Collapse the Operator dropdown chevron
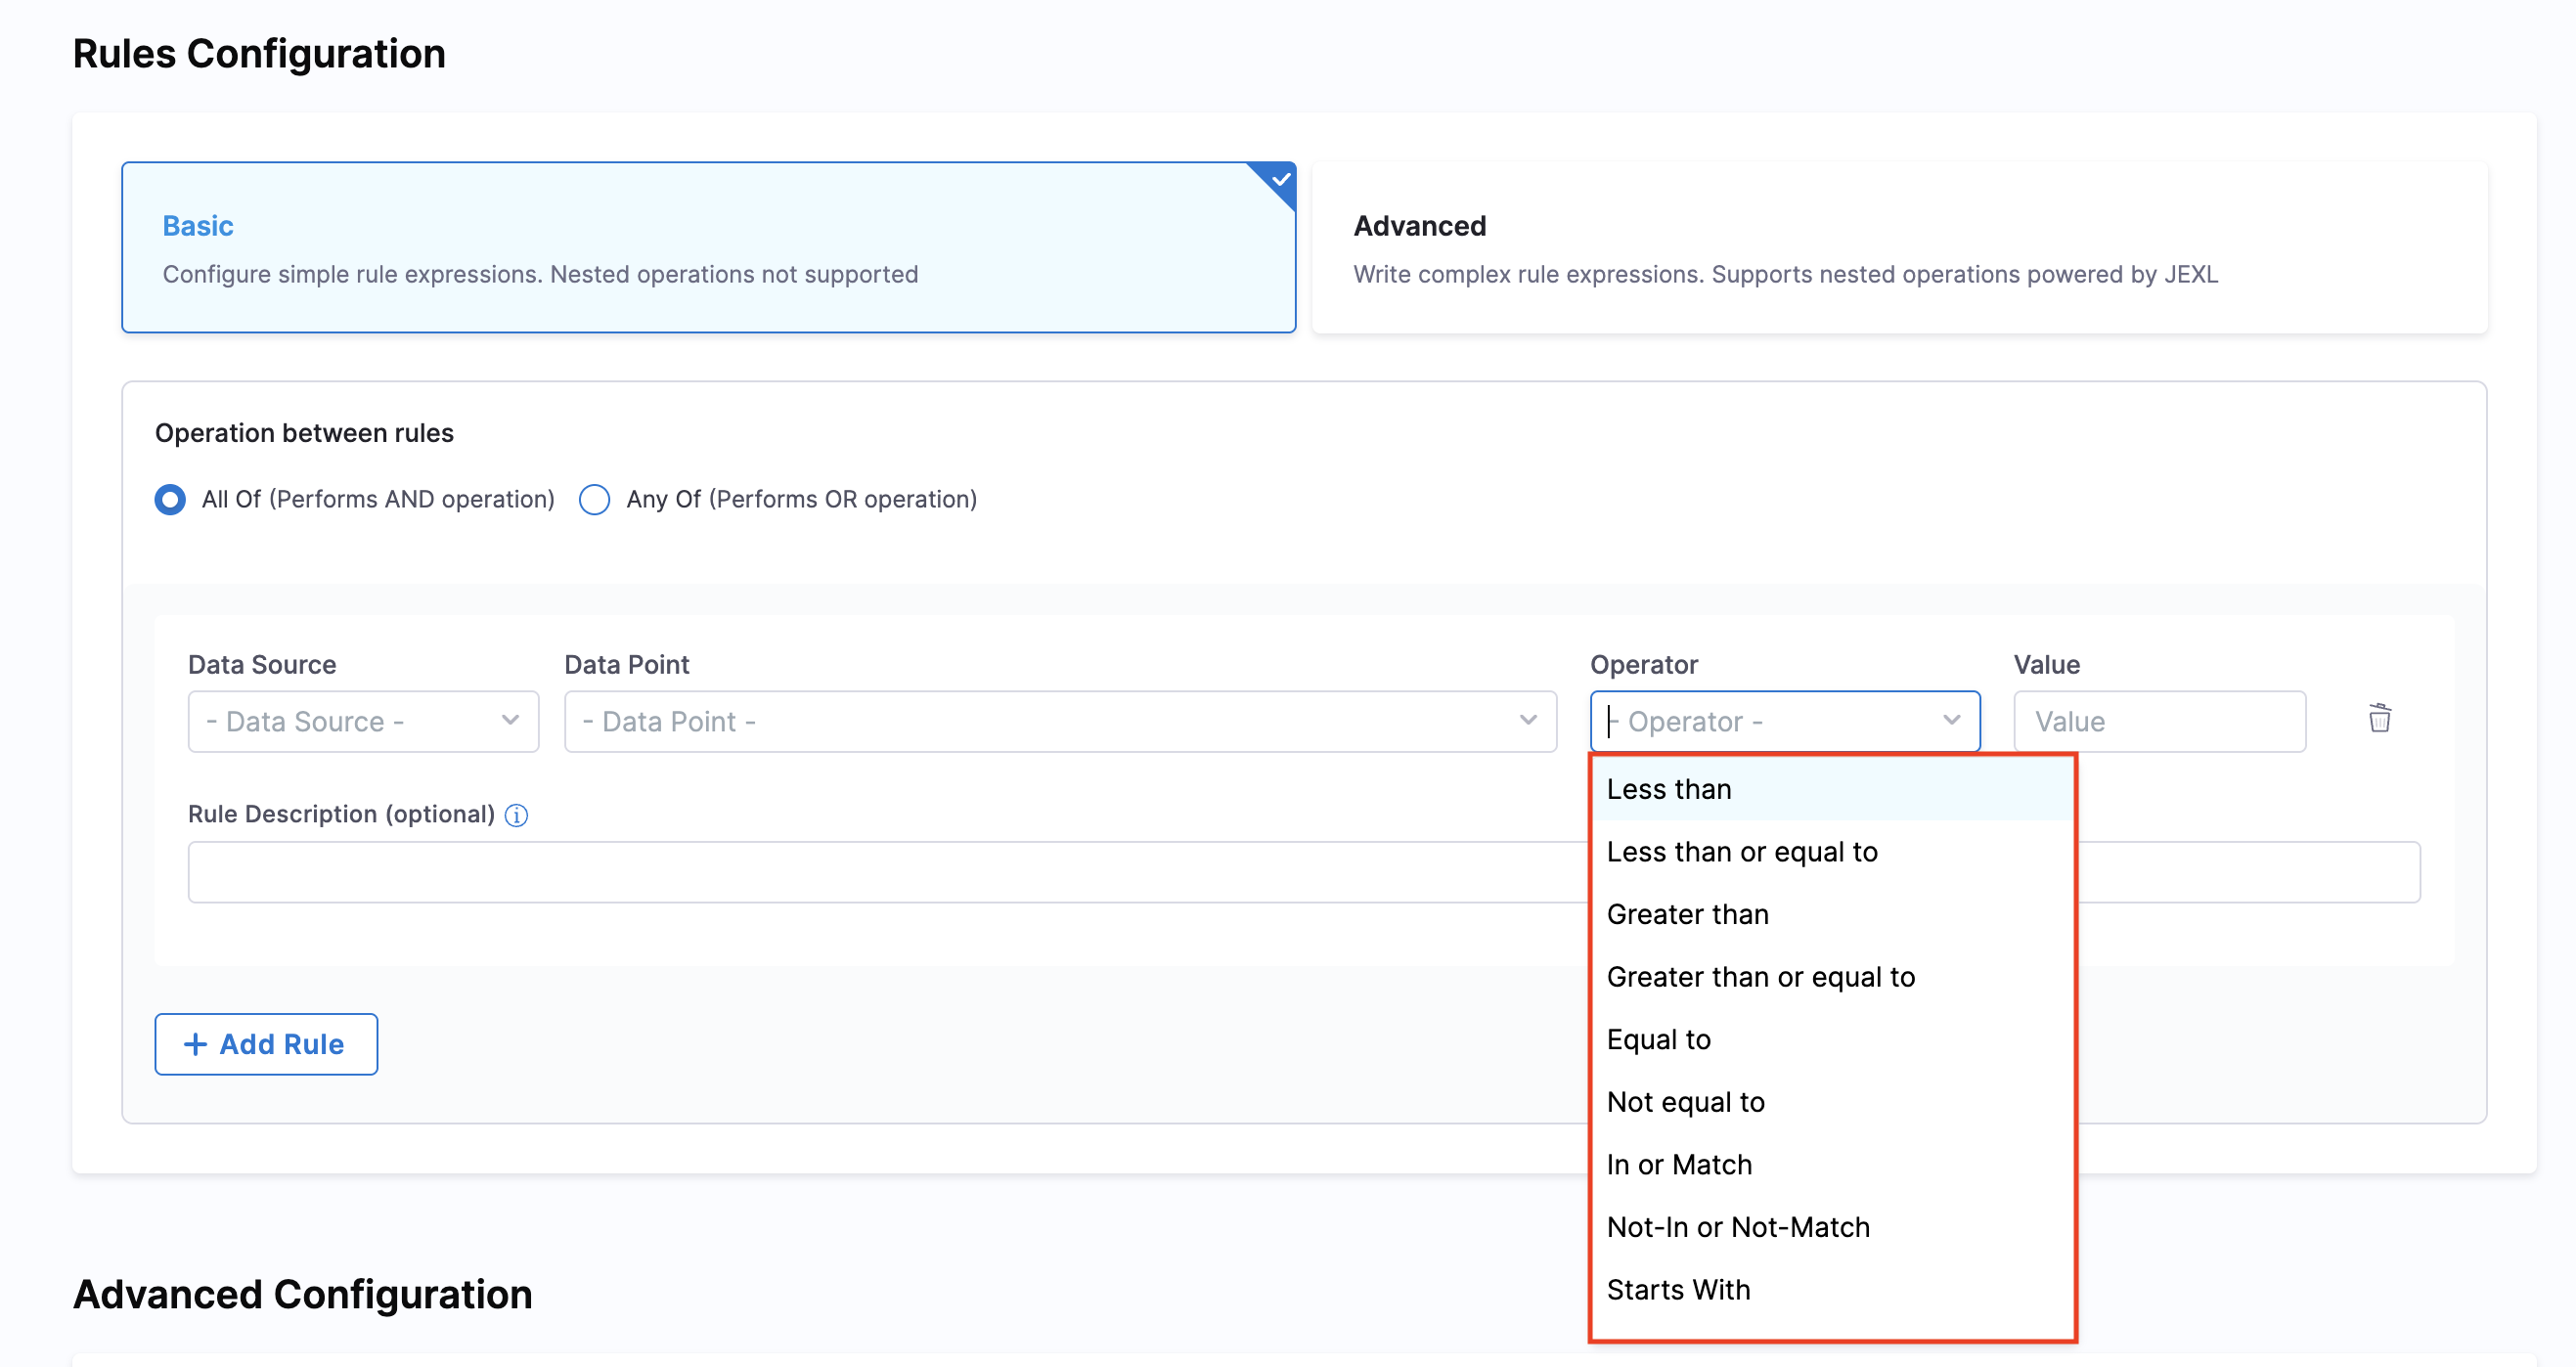The image size is (2576, 1367). tap(1951, 720)
